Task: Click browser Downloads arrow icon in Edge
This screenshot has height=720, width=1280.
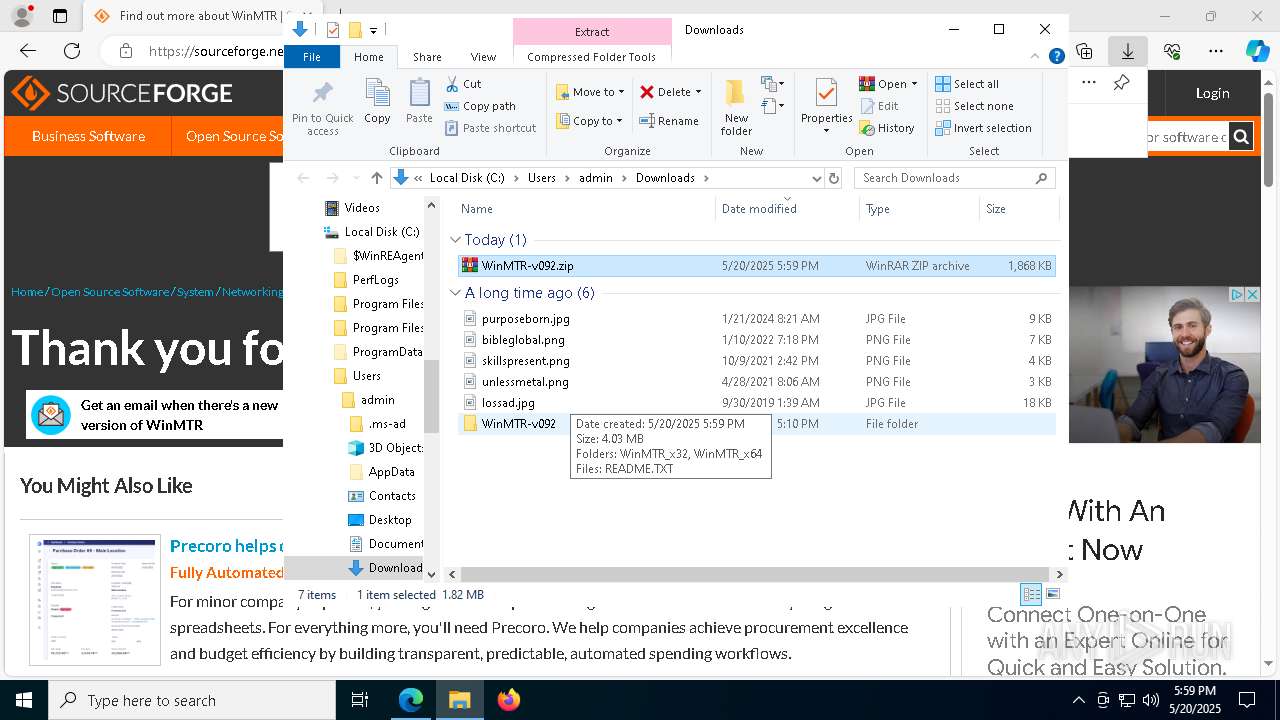Action: (x=1127, y=51)
